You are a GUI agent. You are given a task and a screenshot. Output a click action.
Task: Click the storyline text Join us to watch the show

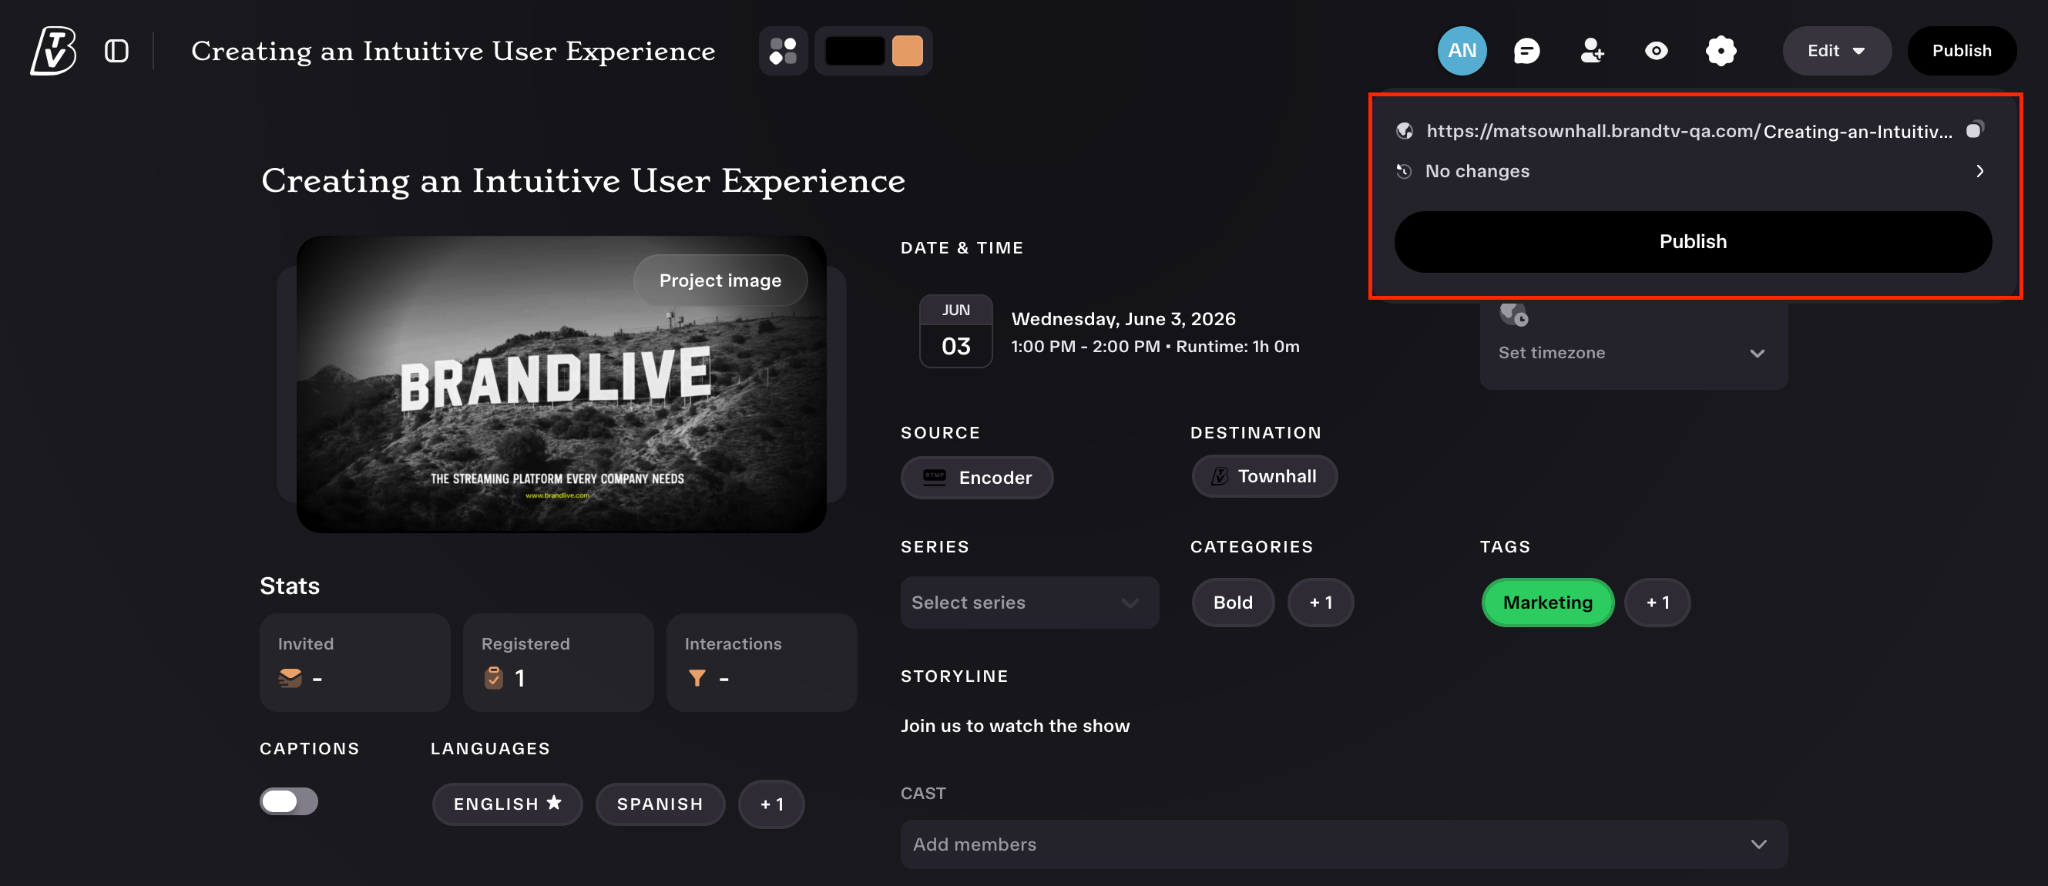1015,726
